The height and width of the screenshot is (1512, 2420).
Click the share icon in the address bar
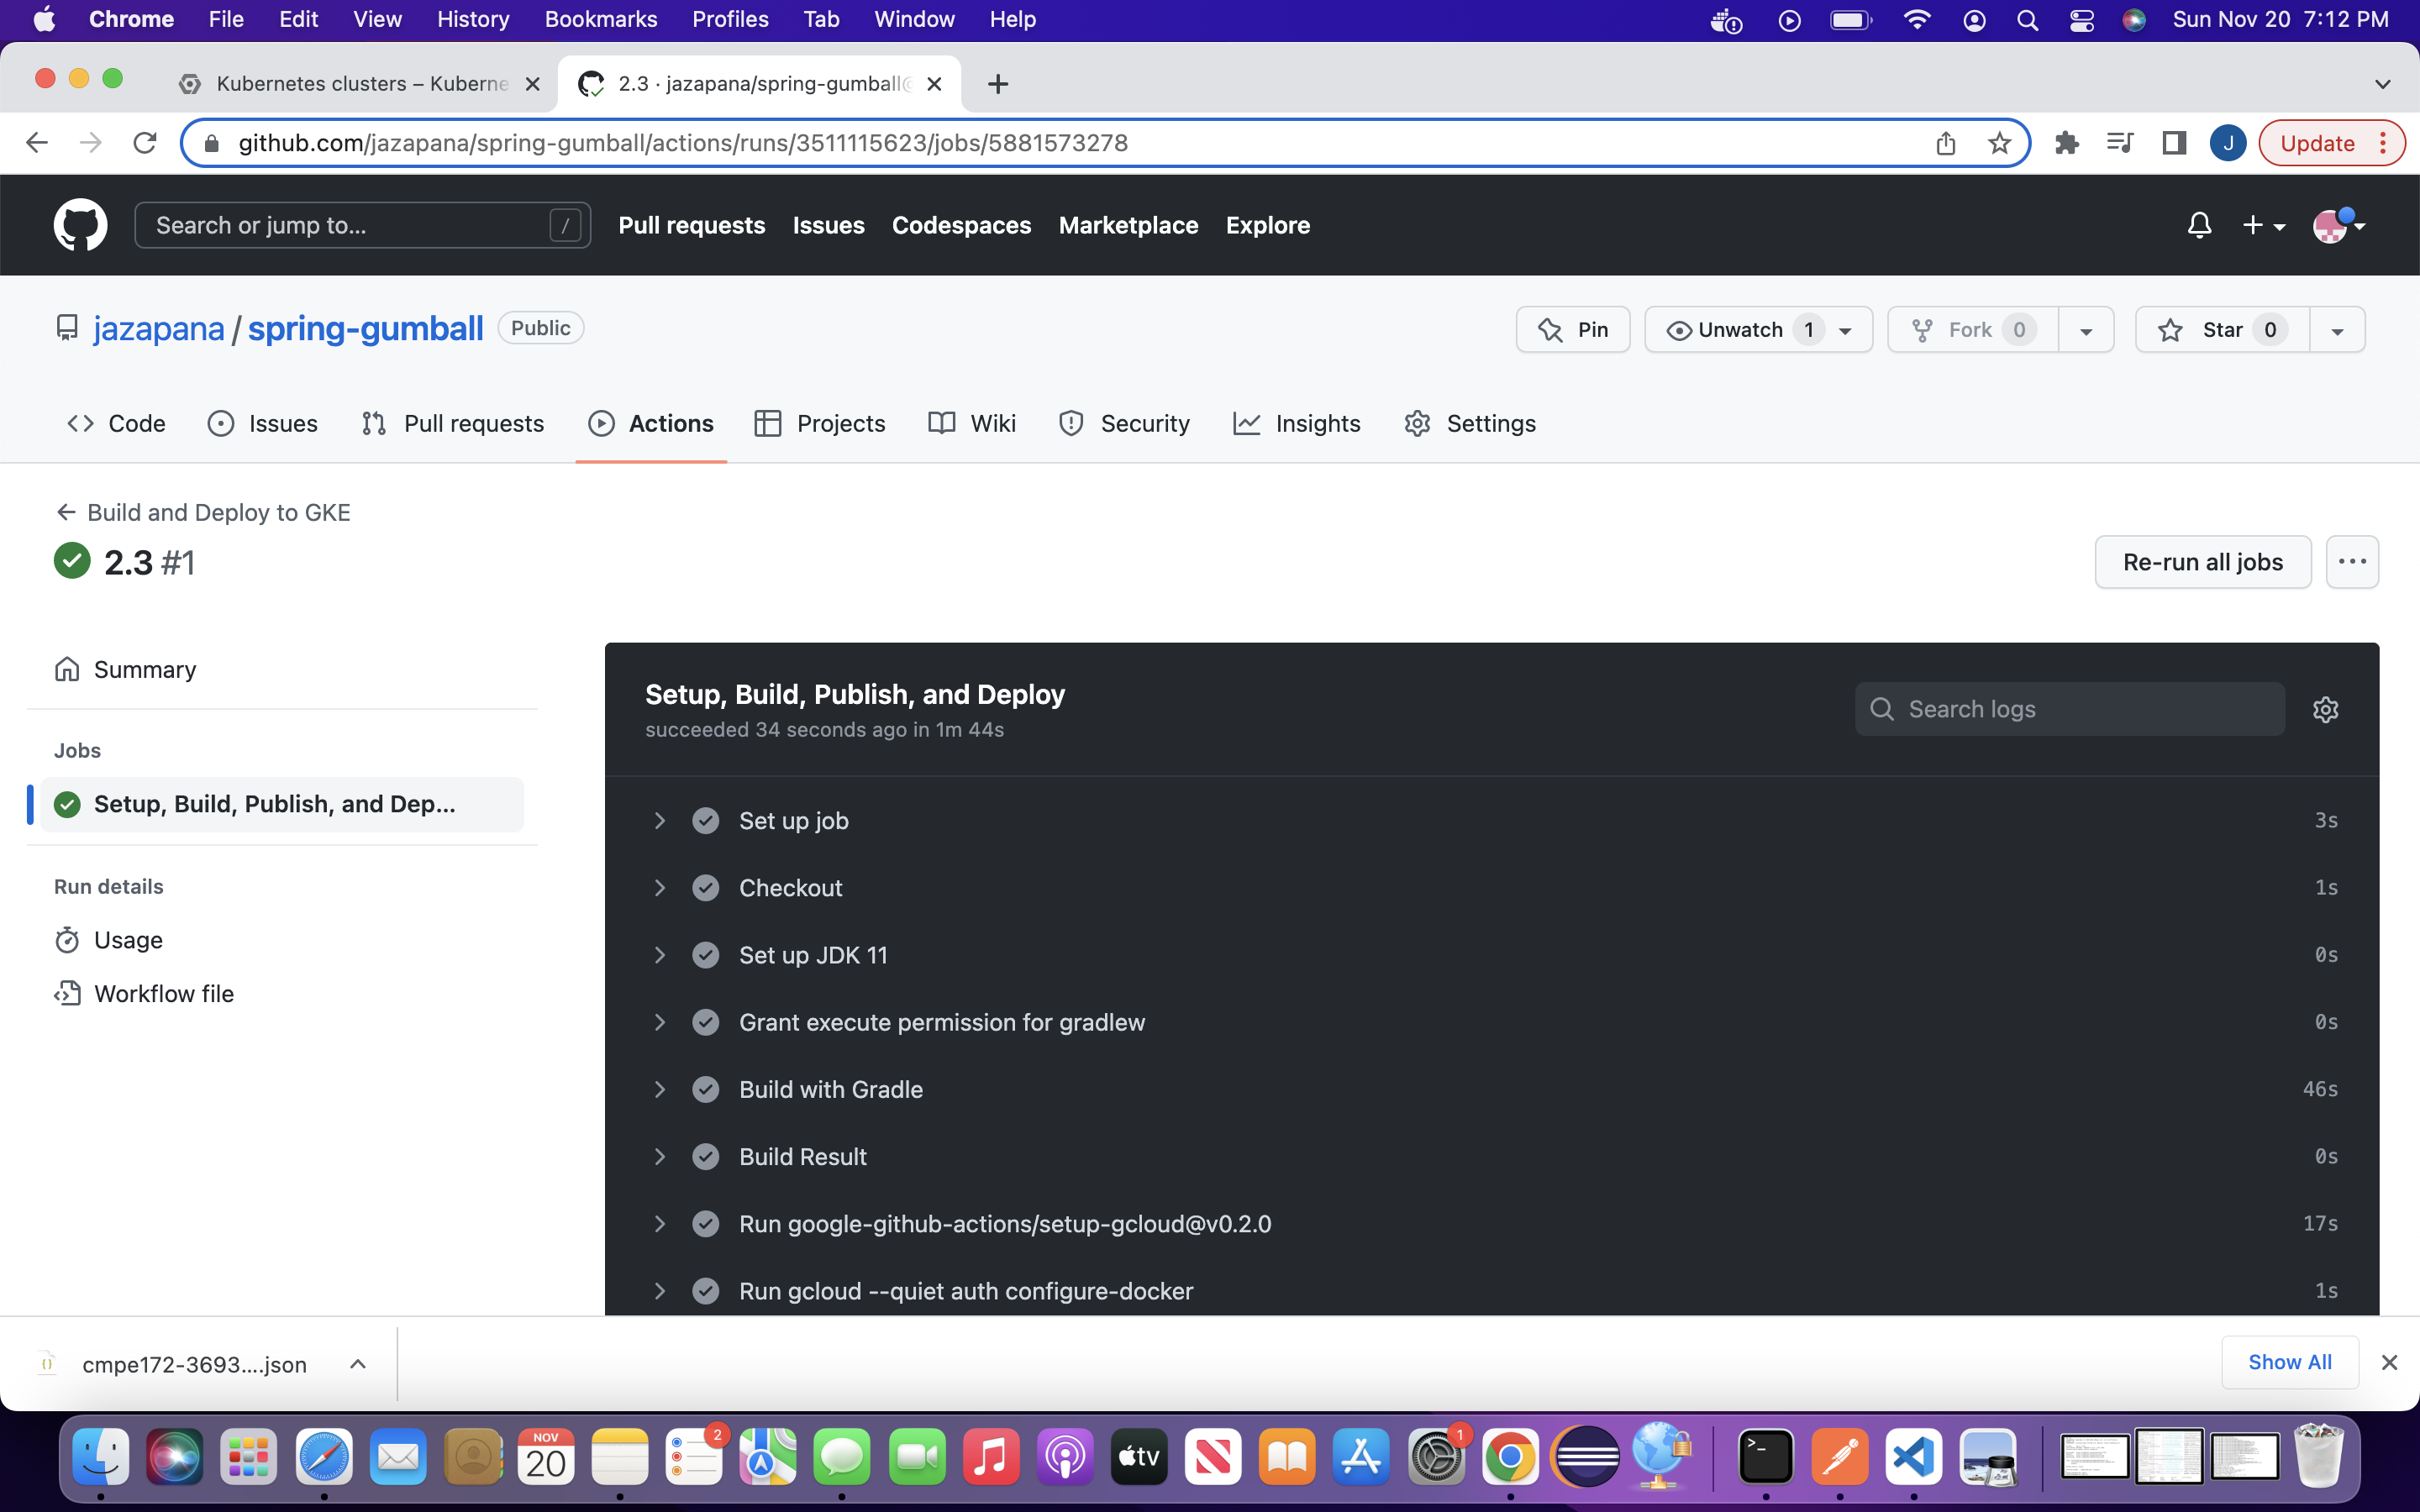coord(1944,142)
